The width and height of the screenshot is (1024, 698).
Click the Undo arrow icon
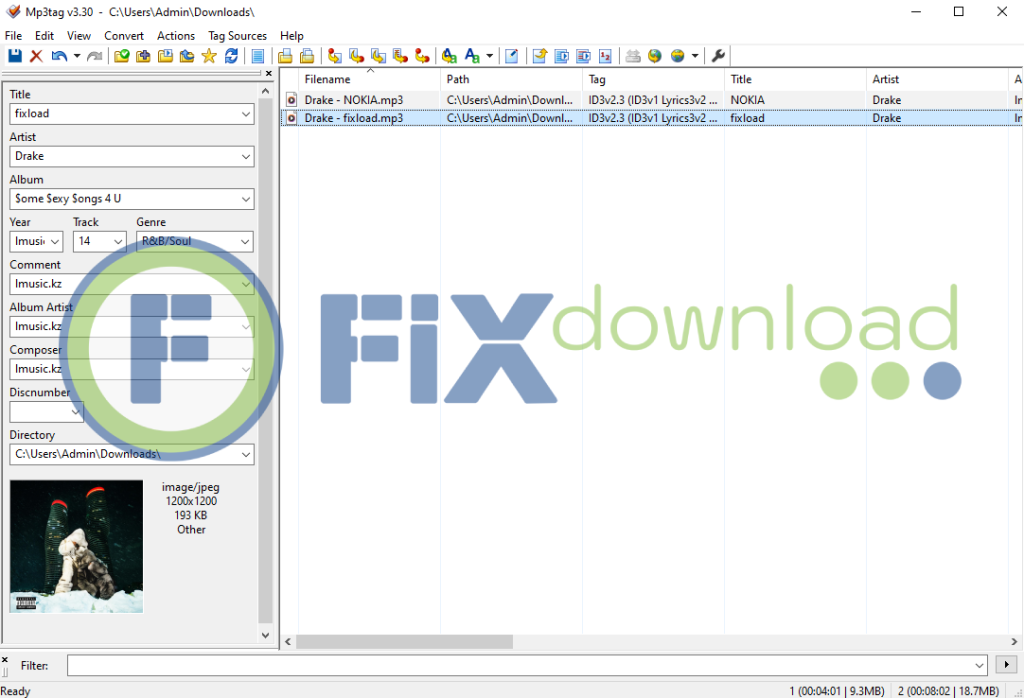point(59,56)
